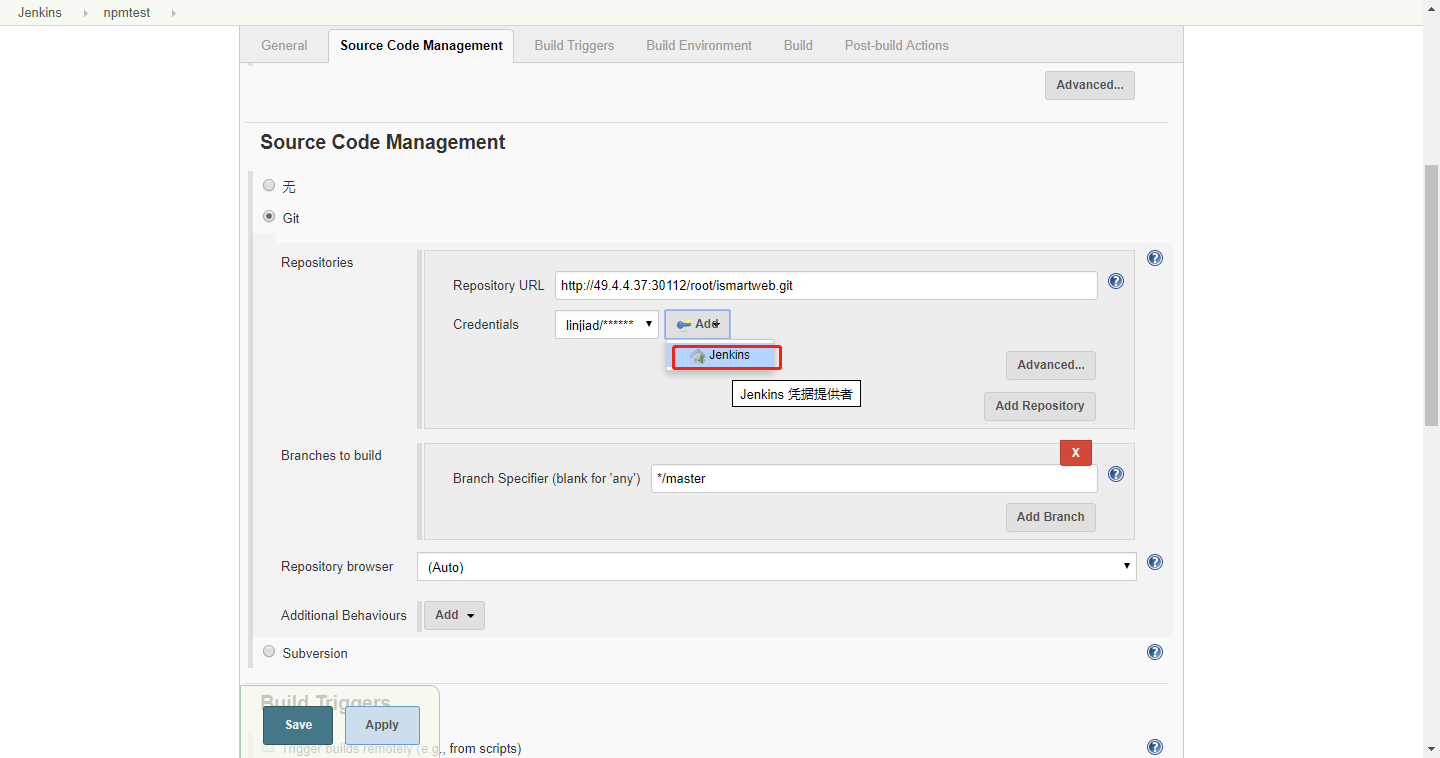Open help icon beside Repository browser
This screenshot has width=1440, height=758.
(x=1155, y=562)
